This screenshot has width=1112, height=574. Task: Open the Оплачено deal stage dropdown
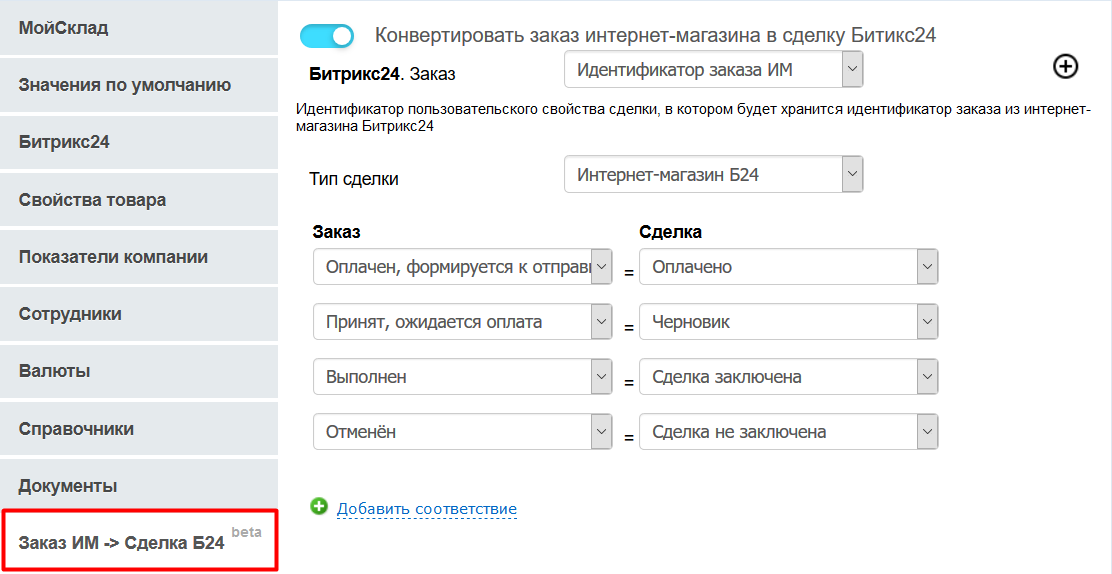788,267
